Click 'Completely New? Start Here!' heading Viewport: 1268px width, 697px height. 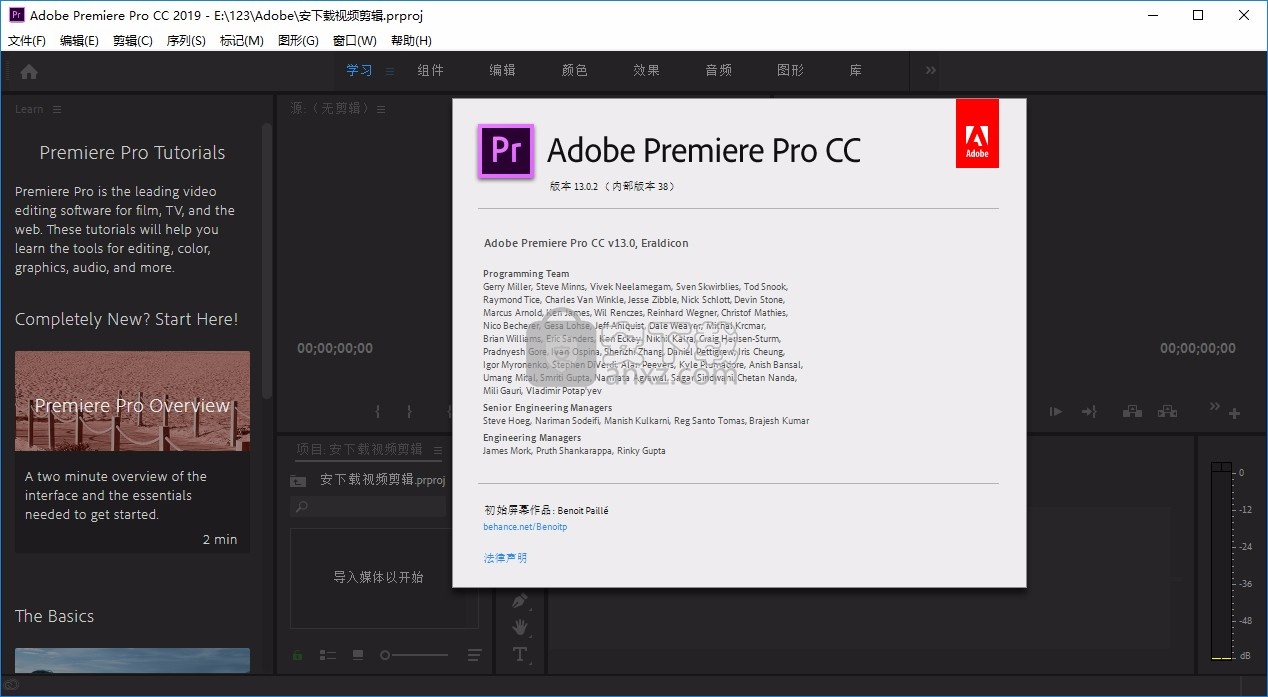pos(127,320)
